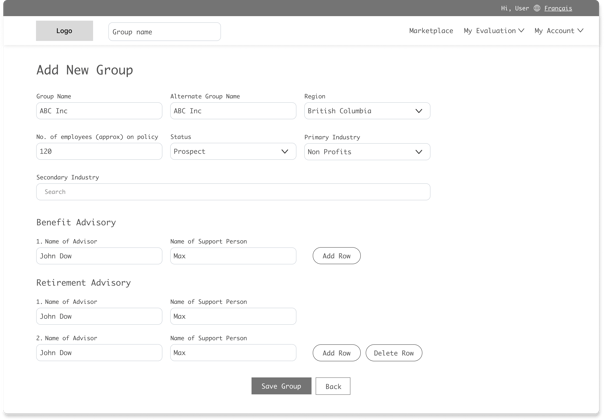Edit Retirement Advisory first advisor name
Image resolution: width=604 pixels, height=420 pixels.
pos(99,316)
